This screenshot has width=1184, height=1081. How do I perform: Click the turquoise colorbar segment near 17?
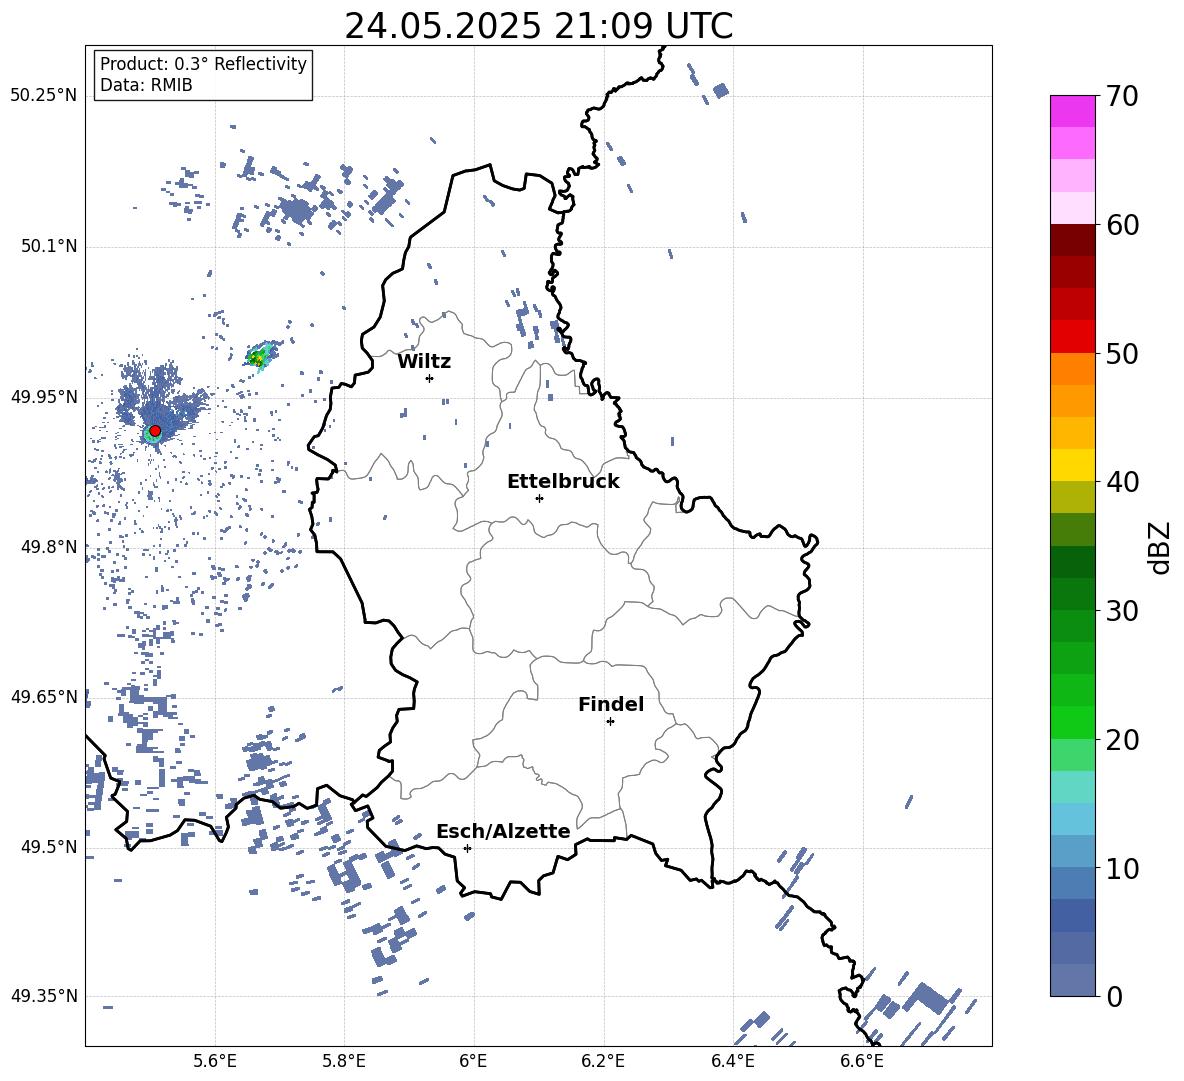pos(1072,787)
